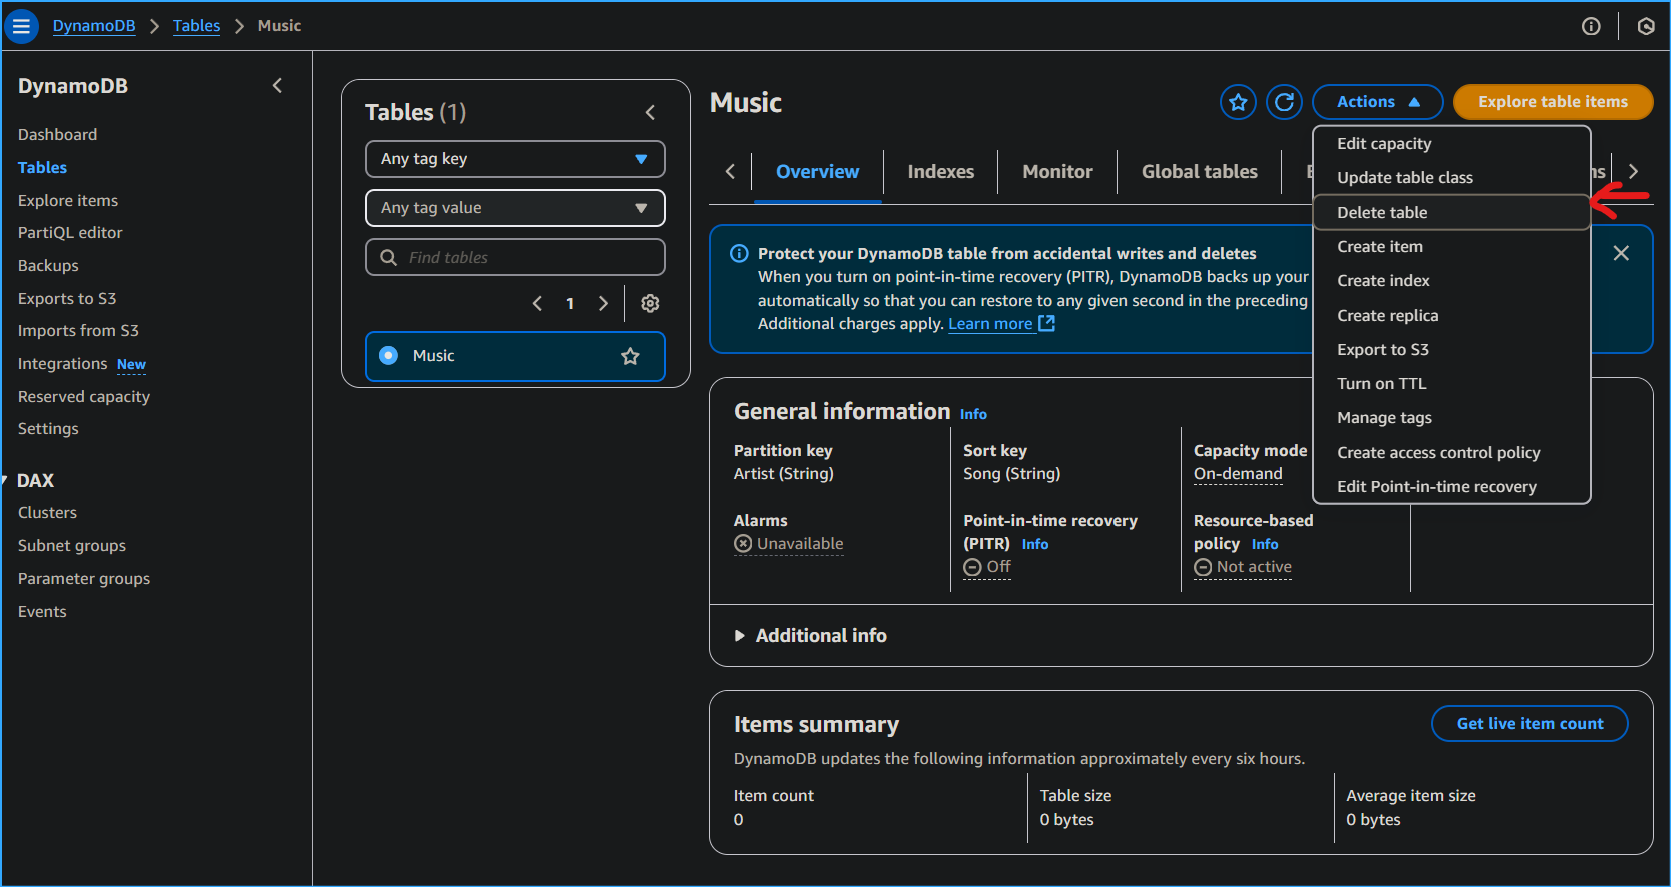Star the Music table in list
The width and height of the screenshot is (1671, 887).
pos(630,356)
